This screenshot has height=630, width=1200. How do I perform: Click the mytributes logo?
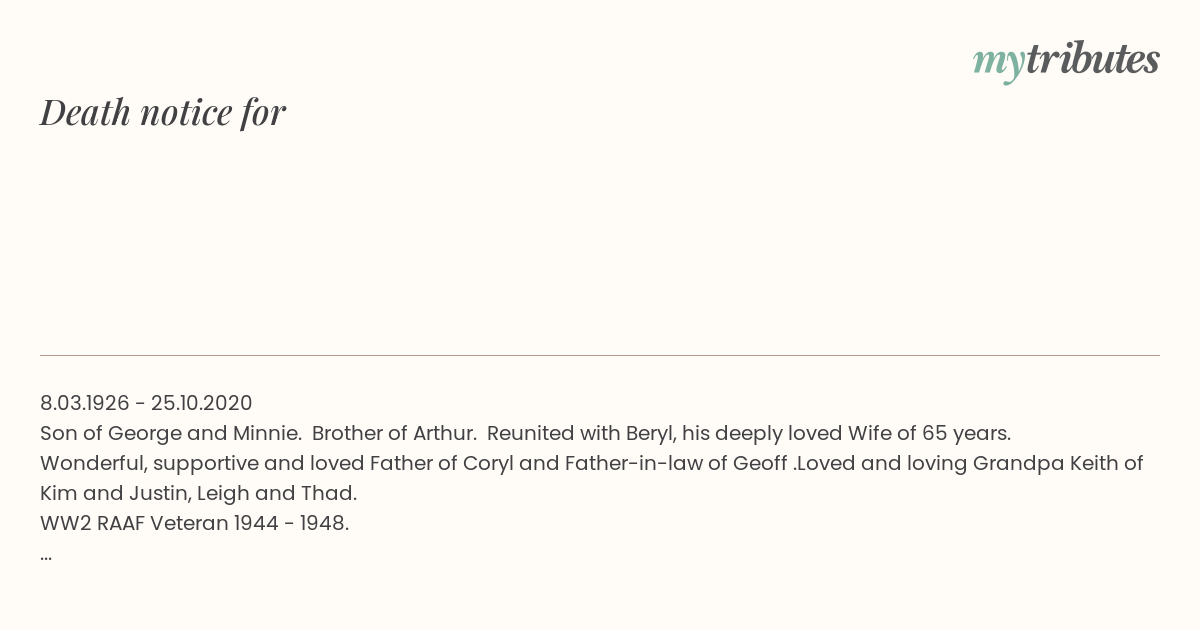tap(1066, 61)
